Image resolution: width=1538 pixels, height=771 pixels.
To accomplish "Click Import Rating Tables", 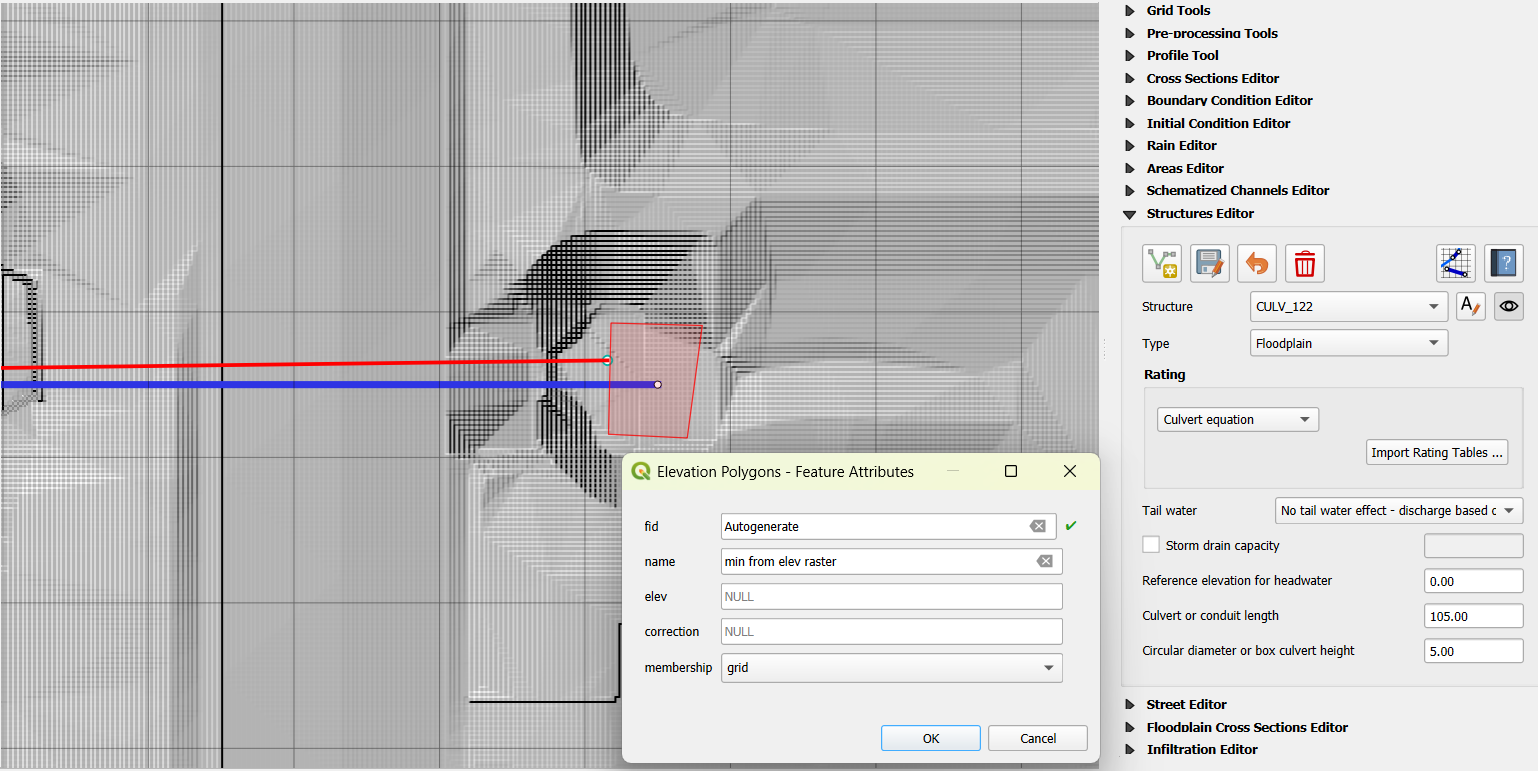I will pos(1436,452).
